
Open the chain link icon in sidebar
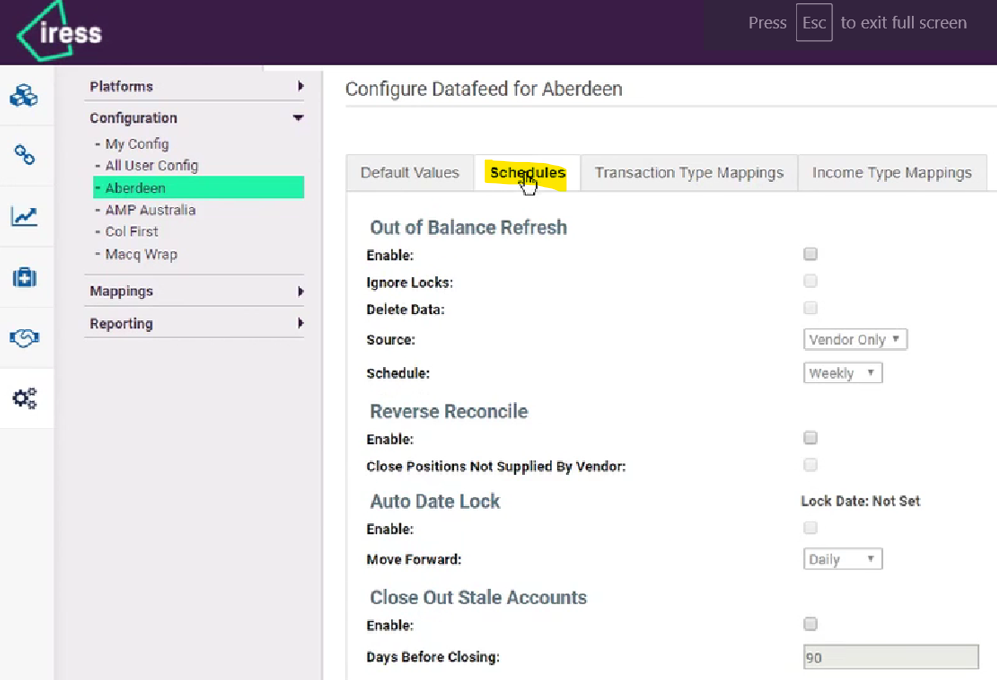point(24,155)
